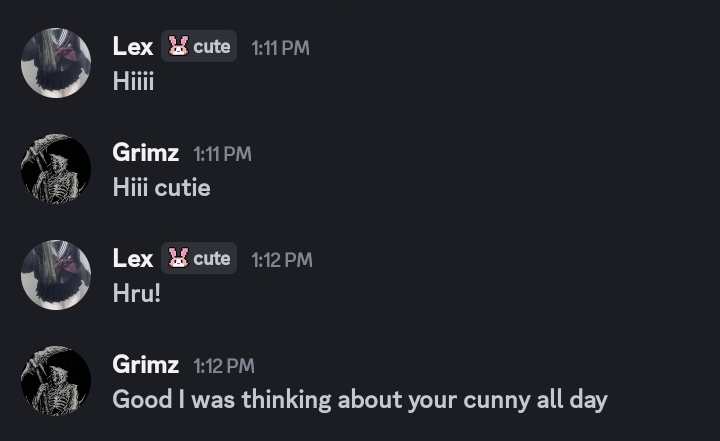Viewport: 720px width, 441px height.
Task: Click the 1:11 PM timestamp on Grimz's message
Action: (222, 154)
